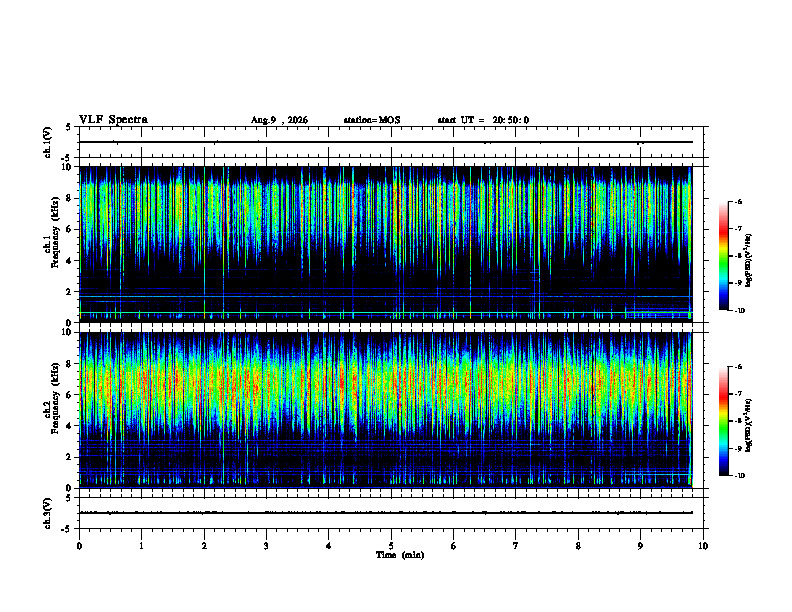Click time axis tick label "5" under the plots

[x=391, y=546]
